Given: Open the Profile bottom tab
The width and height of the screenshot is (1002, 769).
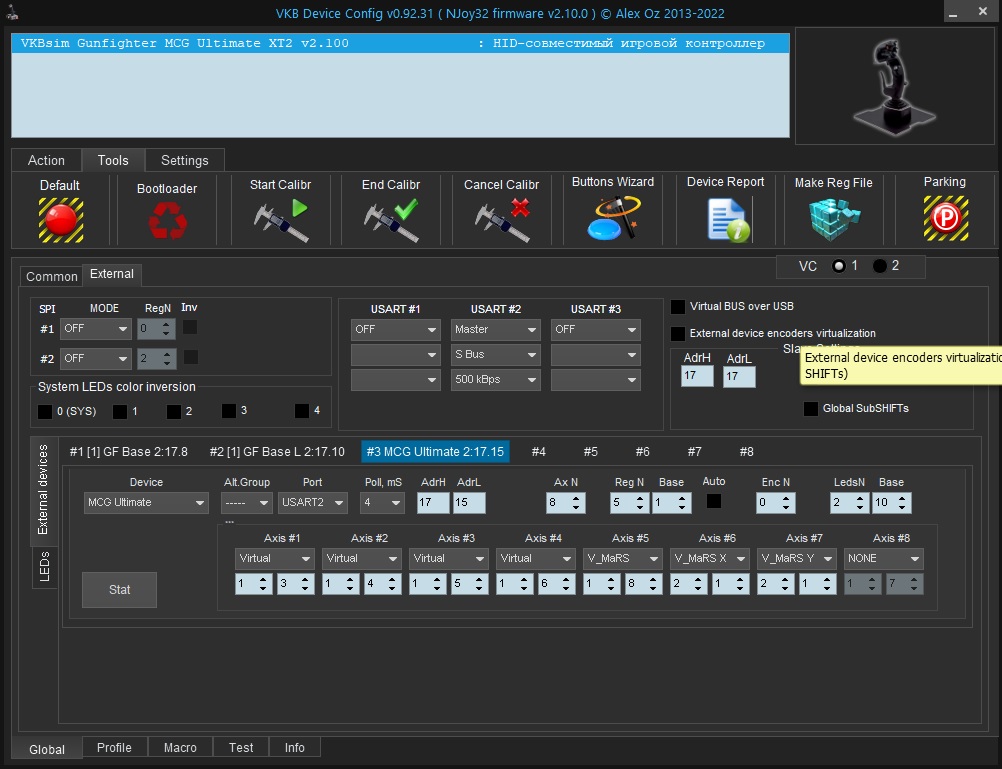Looking at the screenshot, I should point(114,747).
